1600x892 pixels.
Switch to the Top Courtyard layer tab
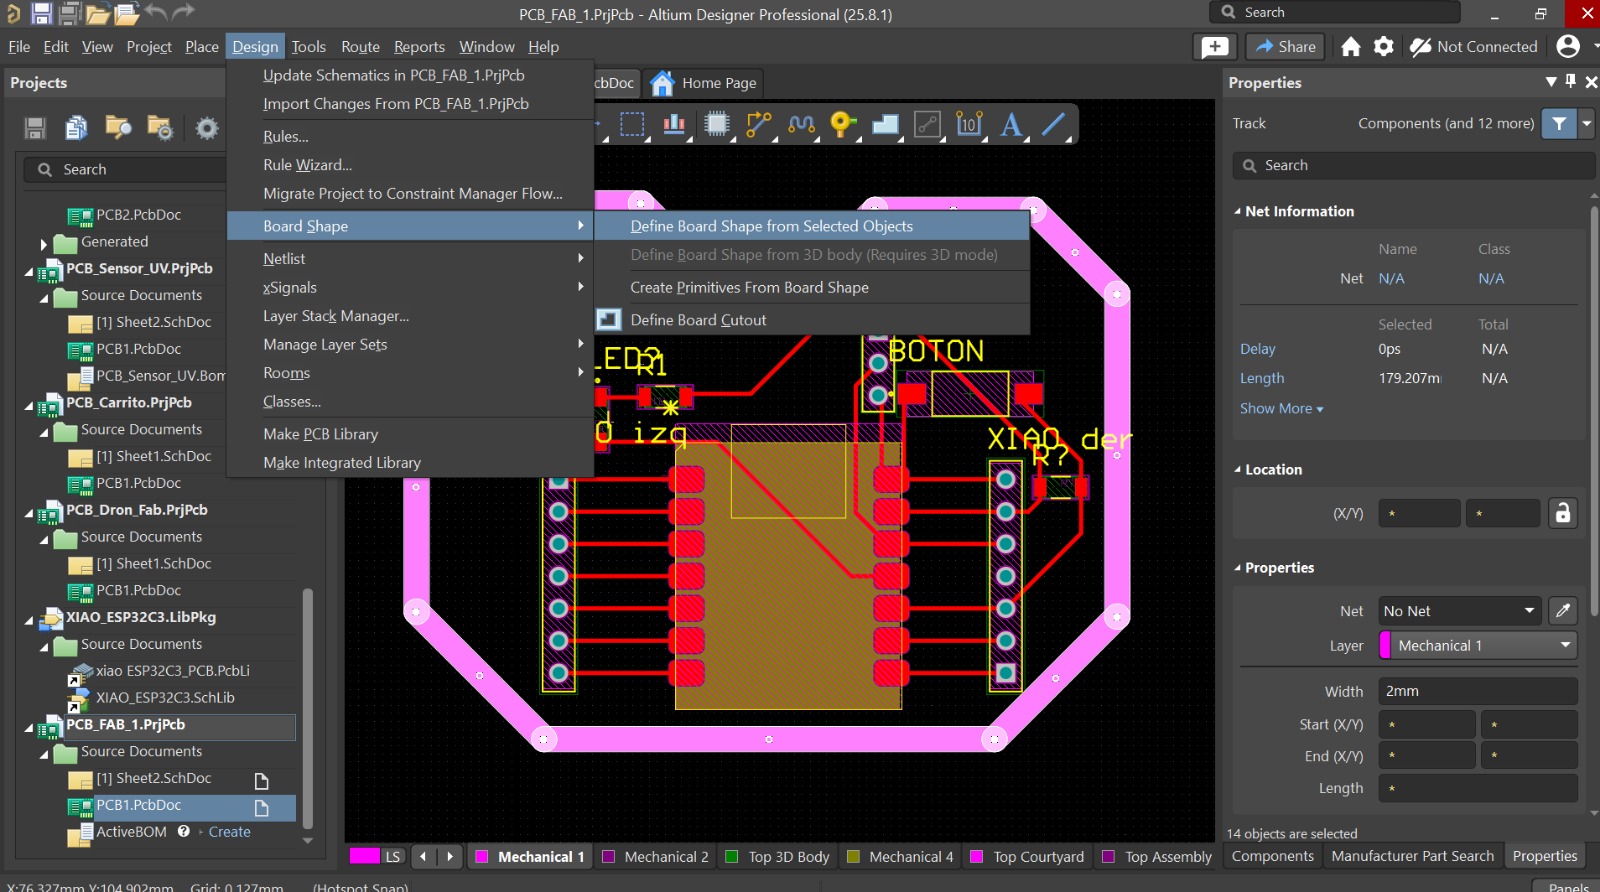pyautogui.click(x=1028, y=857)
